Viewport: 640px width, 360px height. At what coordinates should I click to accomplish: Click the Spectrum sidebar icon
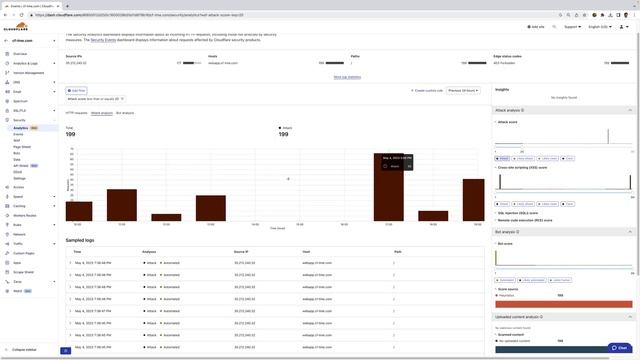pyautogui.click(x=7, y=101)
